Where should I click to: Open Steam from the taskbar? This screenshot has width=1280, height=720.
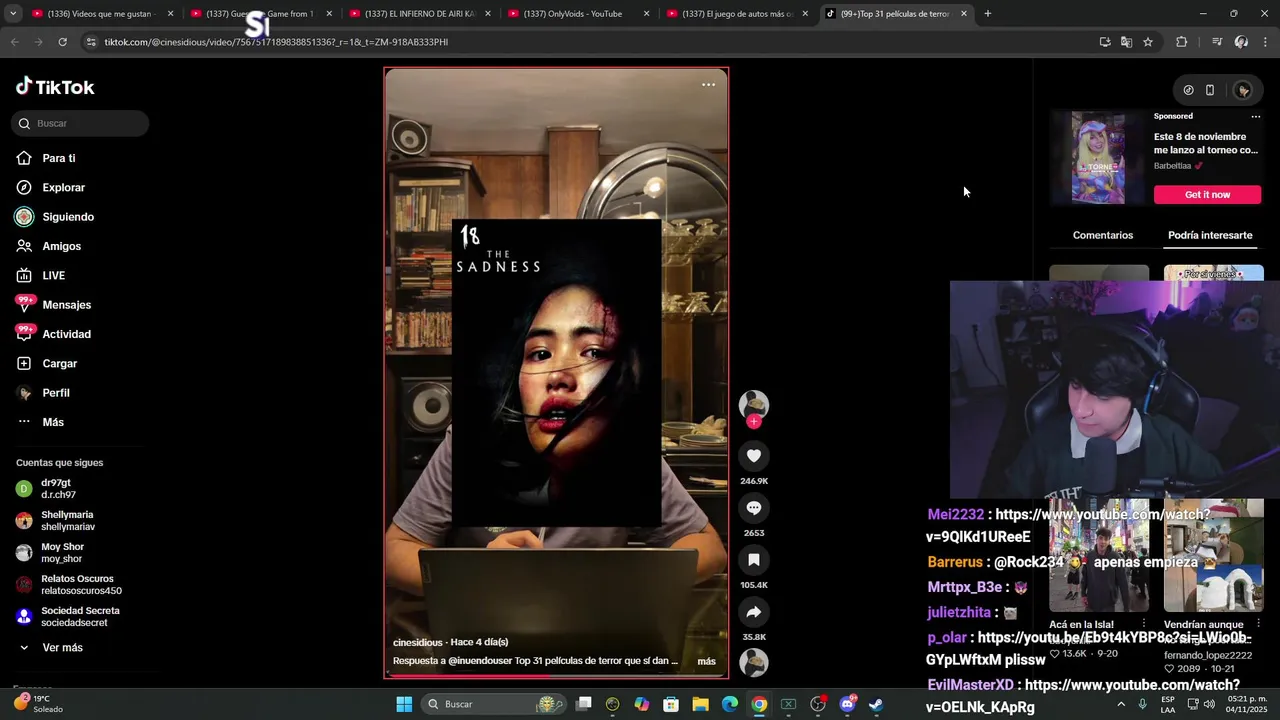[x=876, y=704]
